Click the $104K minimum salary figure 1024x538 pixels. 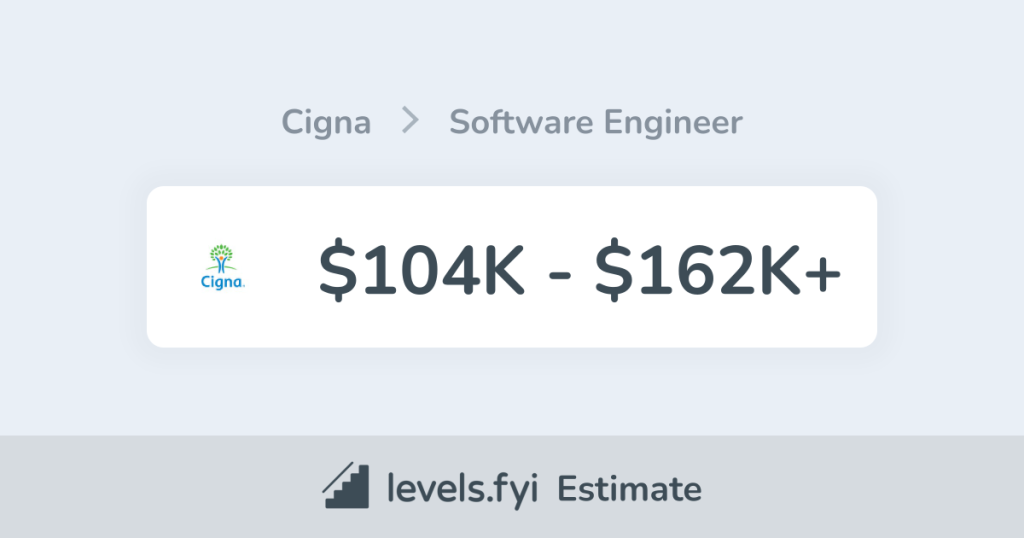(x=421, y=270)
